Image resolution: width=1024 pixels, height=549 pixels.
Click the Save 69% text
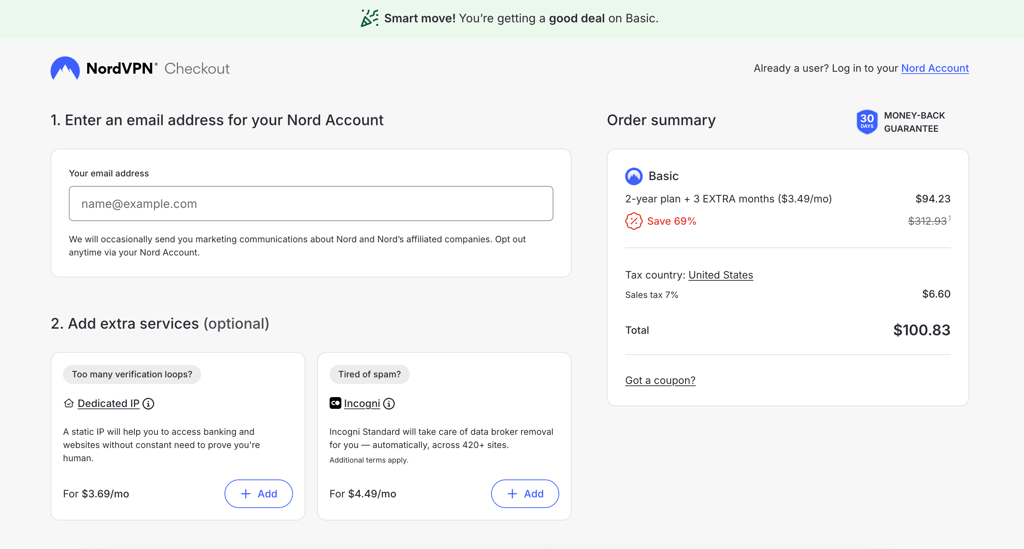[671, 221]
